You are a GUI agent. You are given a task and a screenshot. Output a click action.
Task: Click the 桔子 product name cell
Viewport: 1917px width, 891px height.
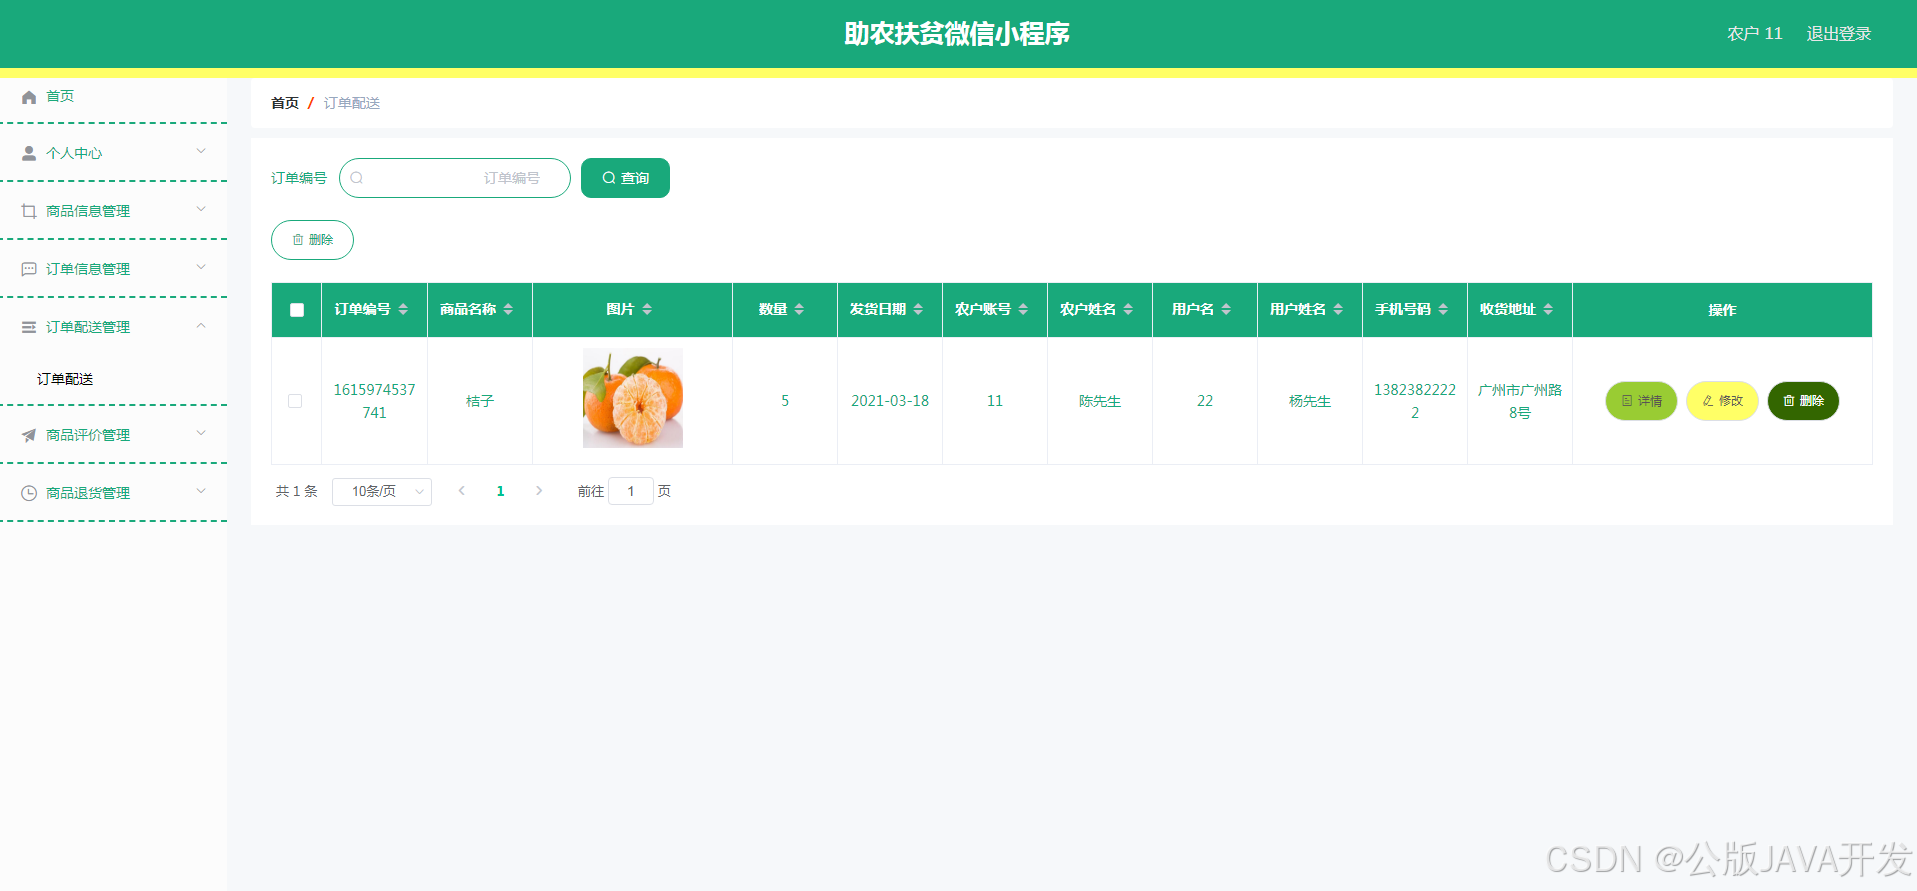pos(480,401)
